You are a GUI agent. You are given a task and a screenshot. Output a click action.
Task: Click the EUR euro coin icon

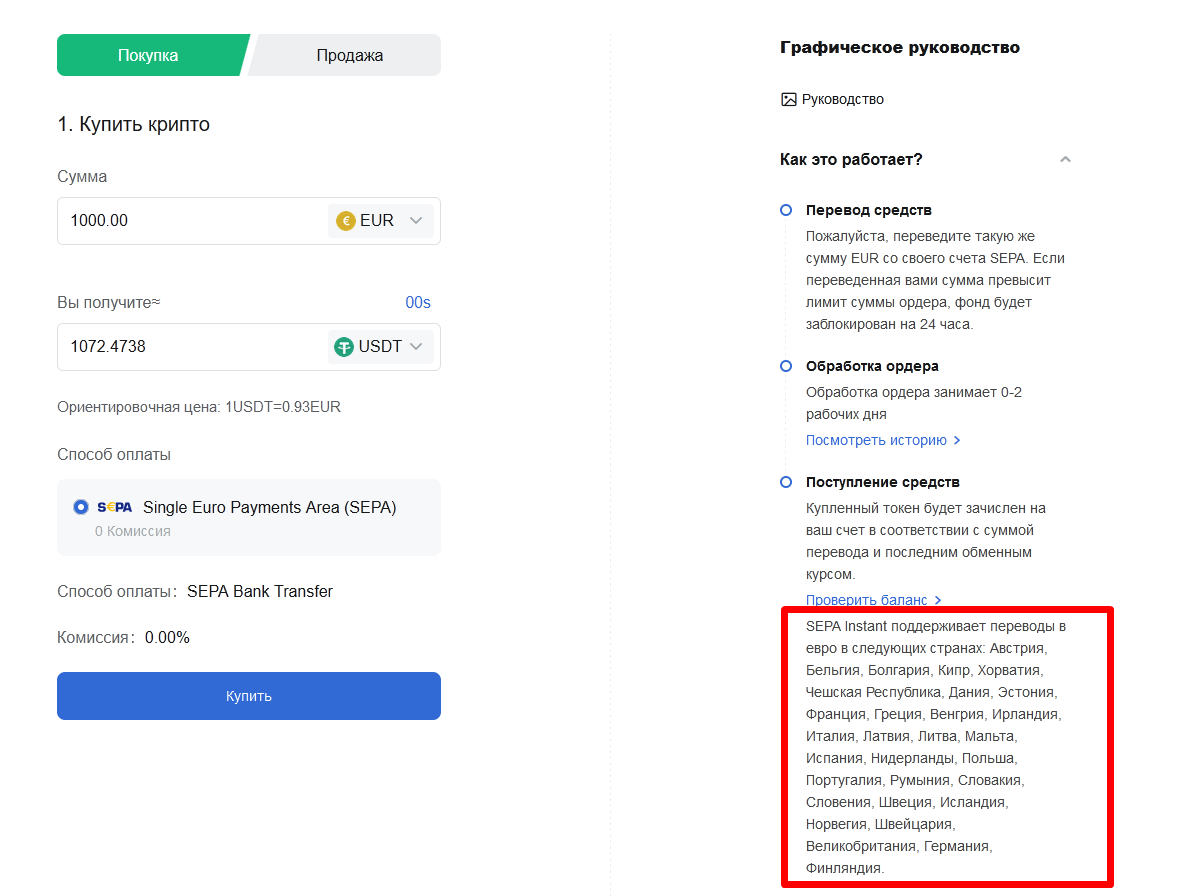click(x=345, y=221)
